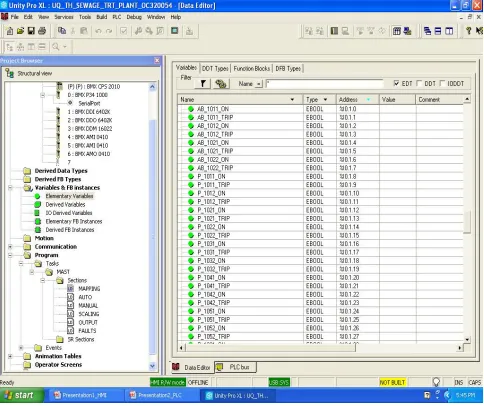Select Derived Variables in the tree

(x=65, y=205)
